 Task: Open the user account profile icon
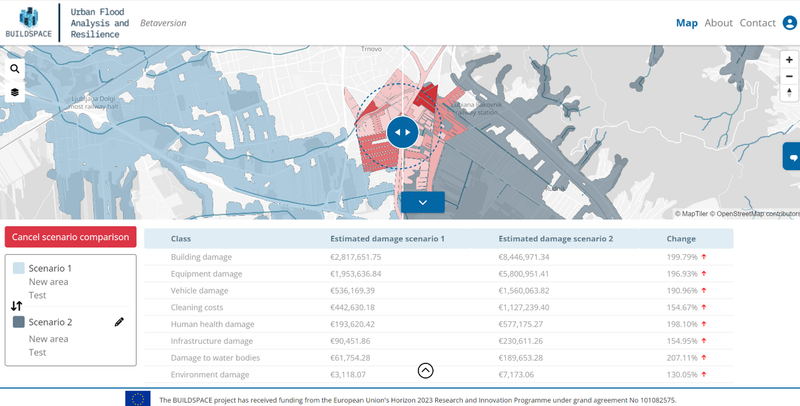(x=790, y=23)
